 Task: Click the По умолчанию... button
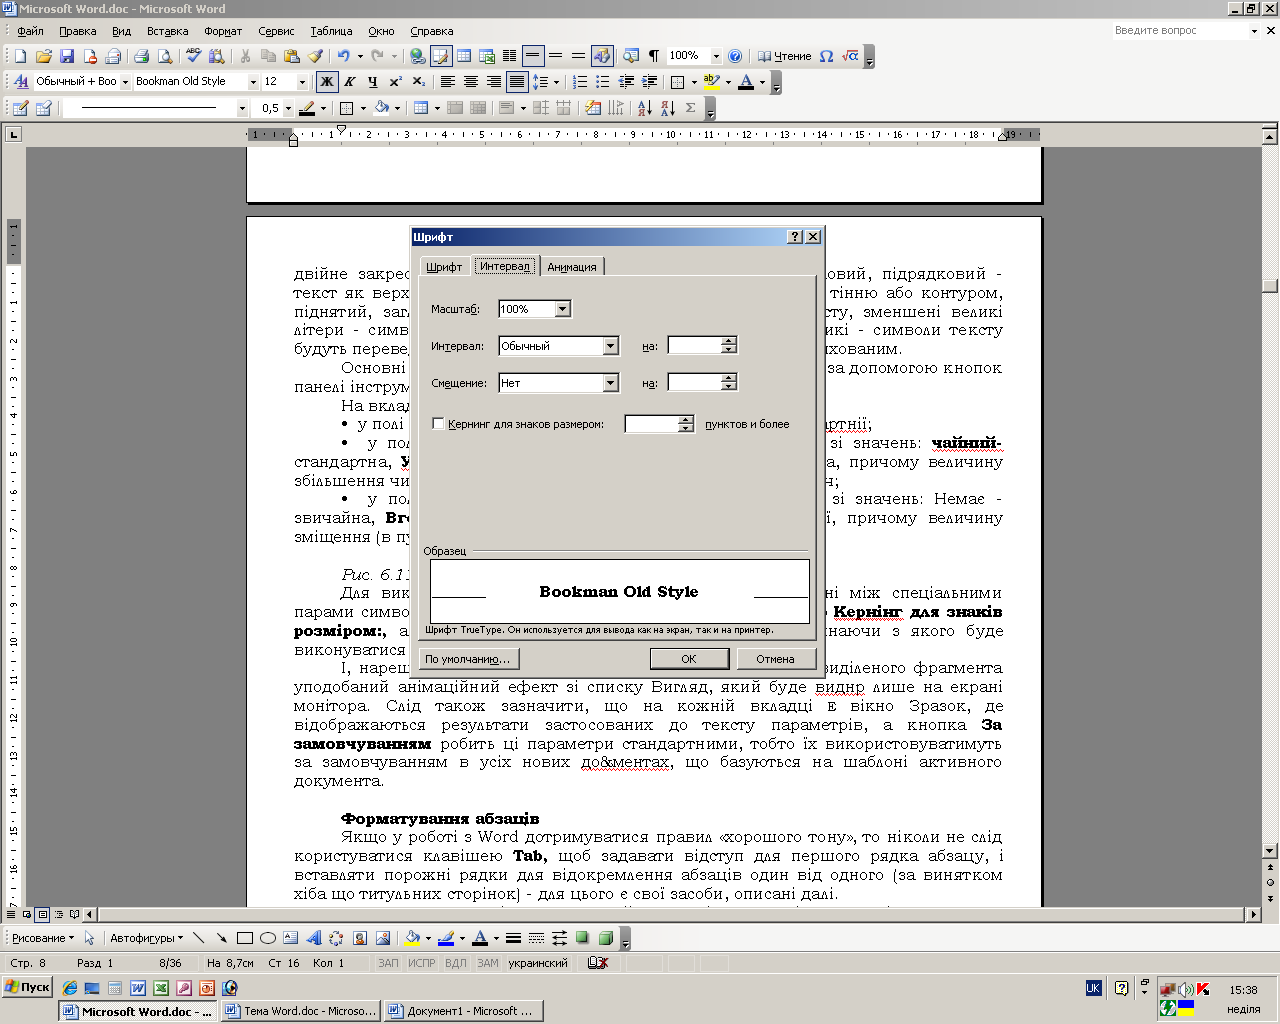pos(468,659)
